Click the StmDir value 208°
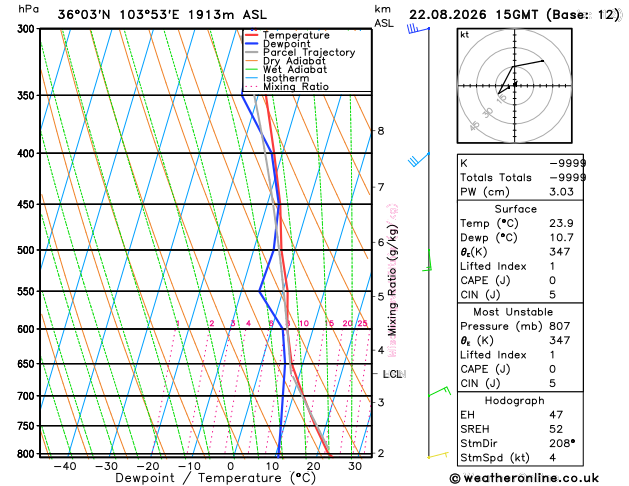 (x=562, y=443)
